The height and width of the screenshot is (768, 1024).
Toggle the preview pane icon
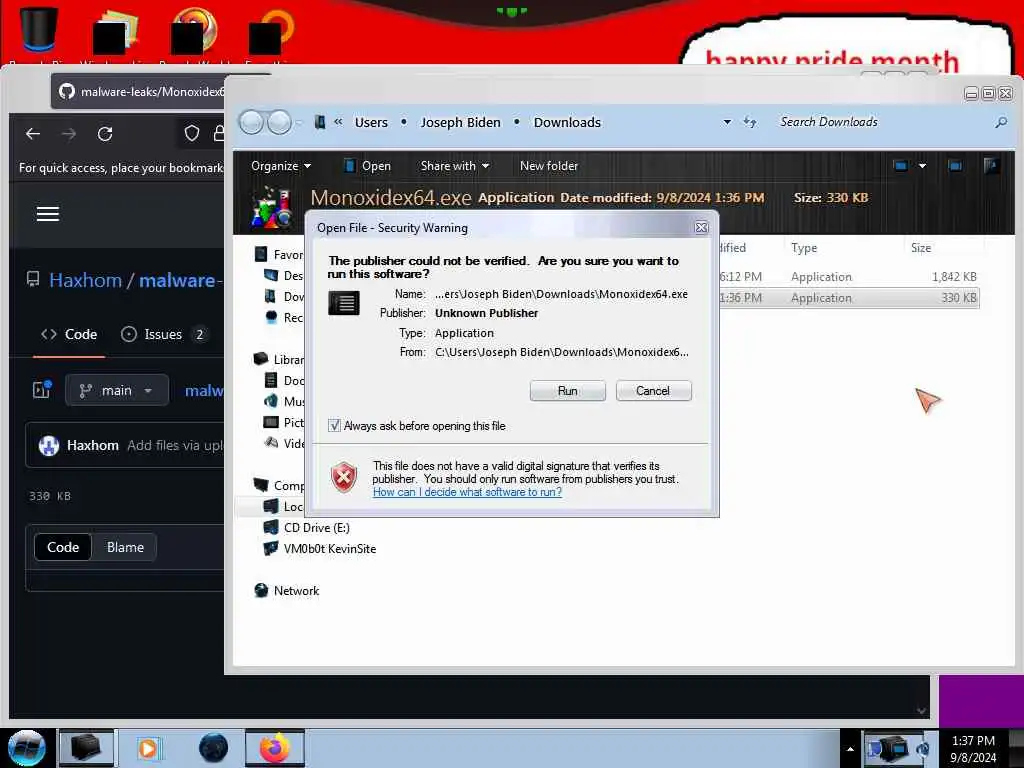(x=955, y=166)
